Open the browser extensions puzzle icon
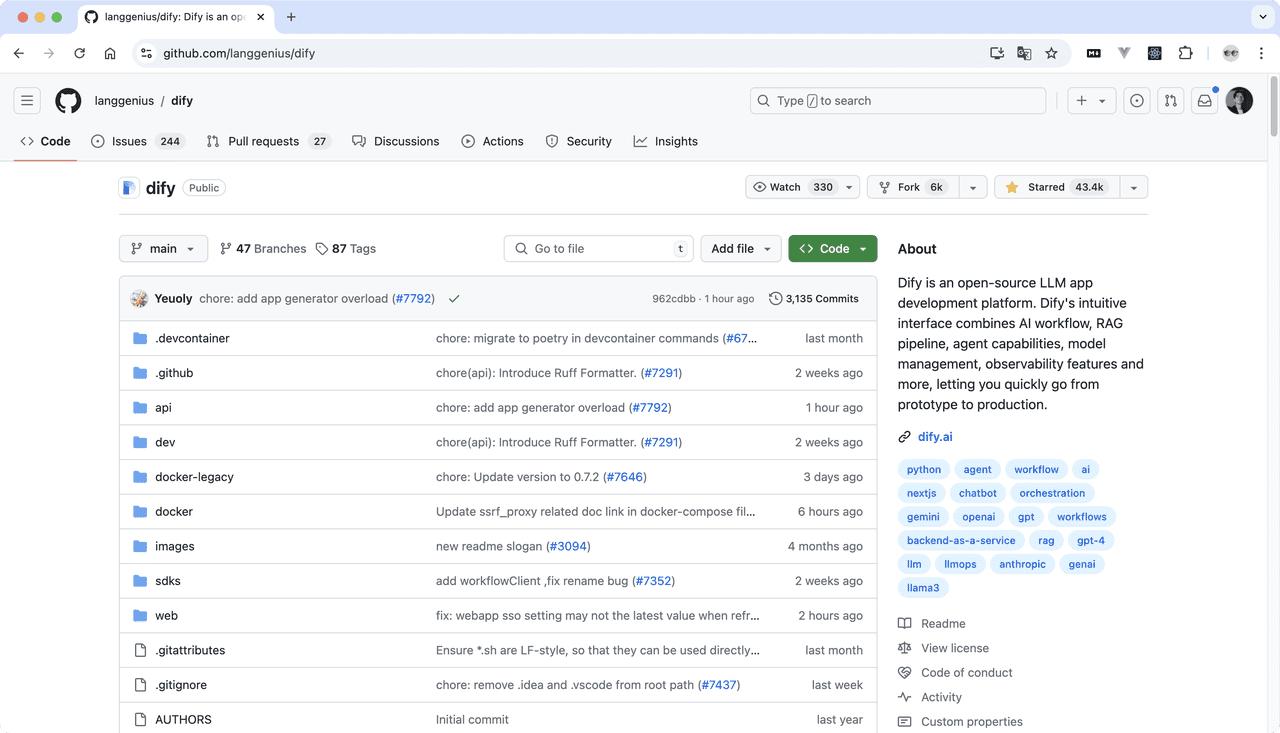The width and height of the screenshot is (1280, 733). [1186, 53]
